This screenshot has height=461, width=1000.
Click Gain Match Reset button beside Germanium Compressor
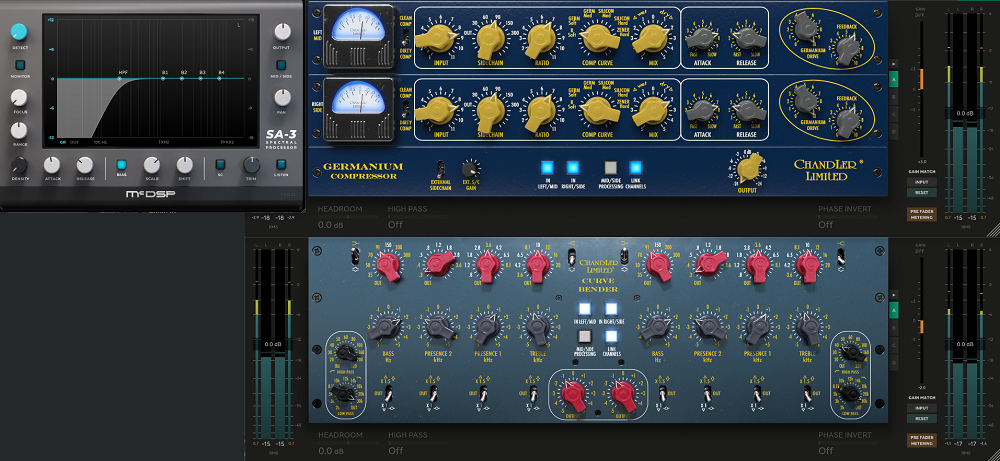[922, 192]
